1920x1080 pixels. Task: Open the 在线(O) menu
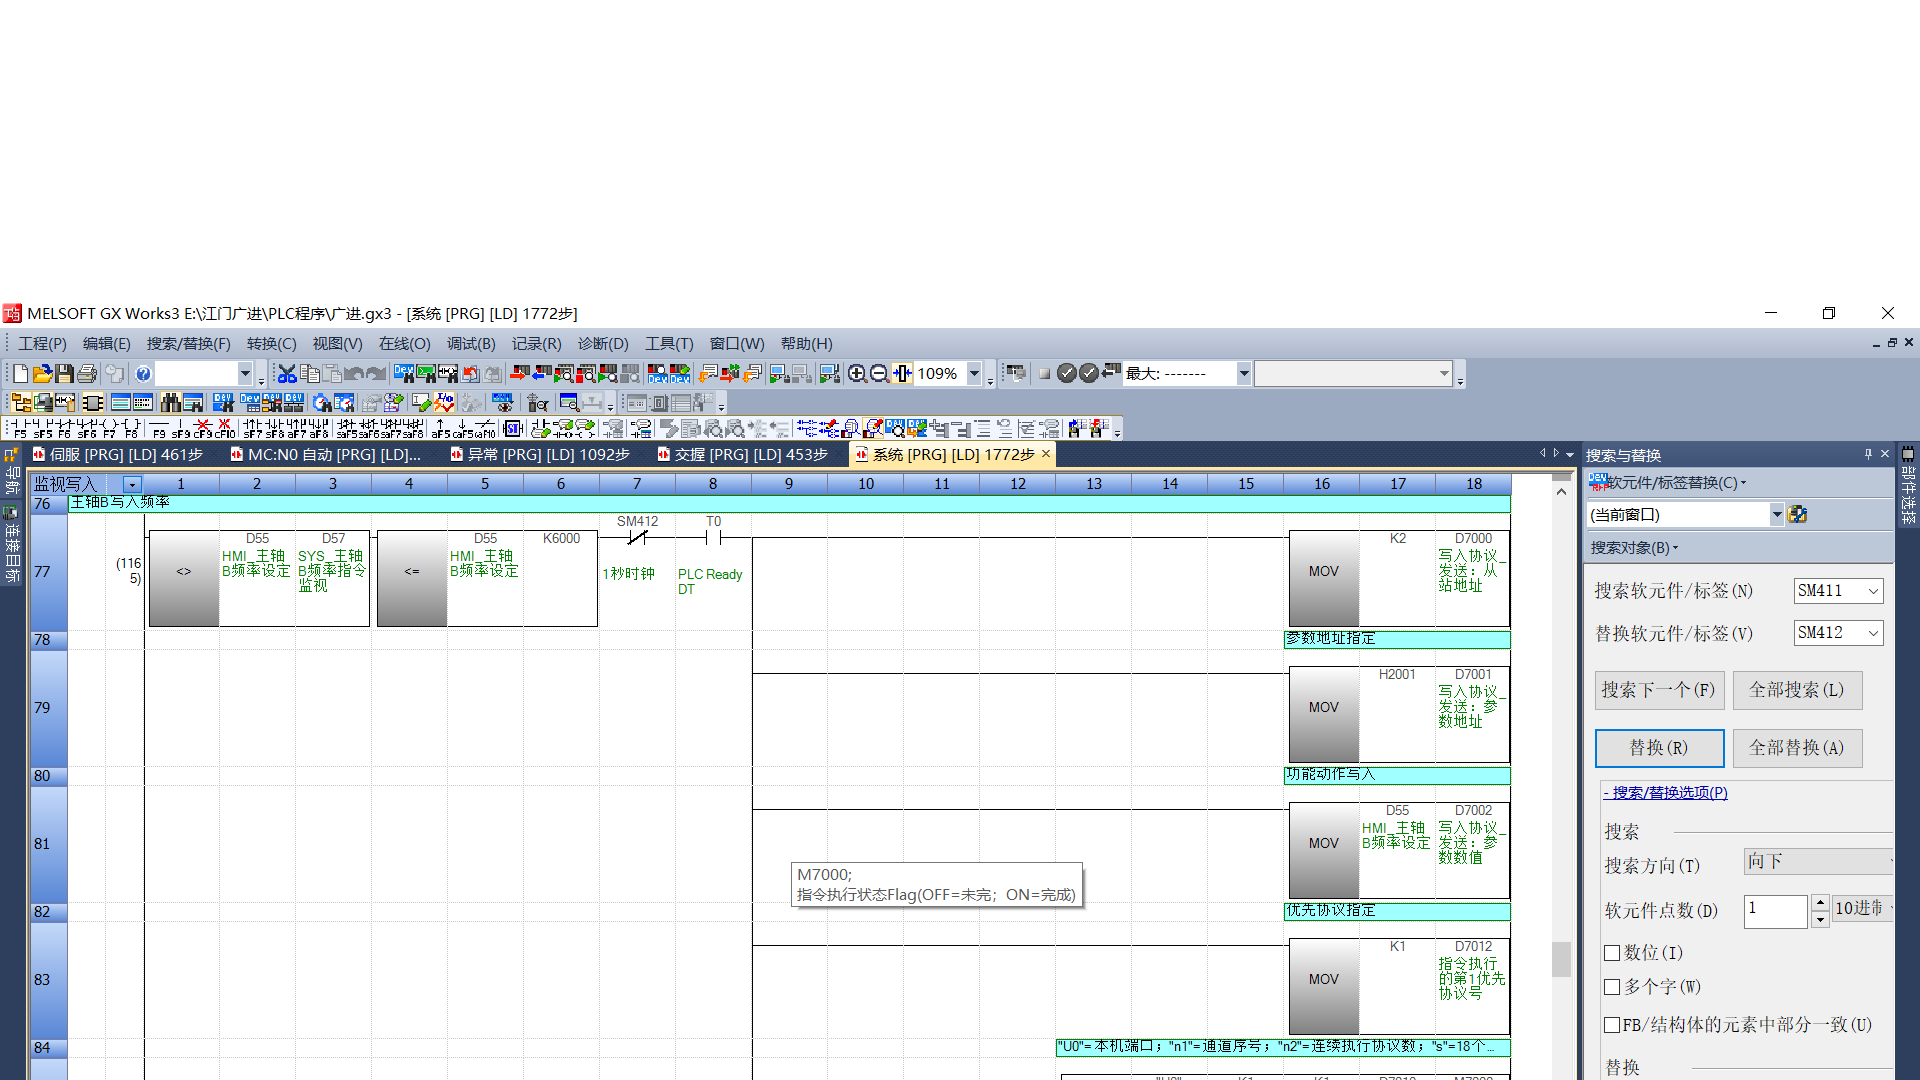tap(404, 344)
